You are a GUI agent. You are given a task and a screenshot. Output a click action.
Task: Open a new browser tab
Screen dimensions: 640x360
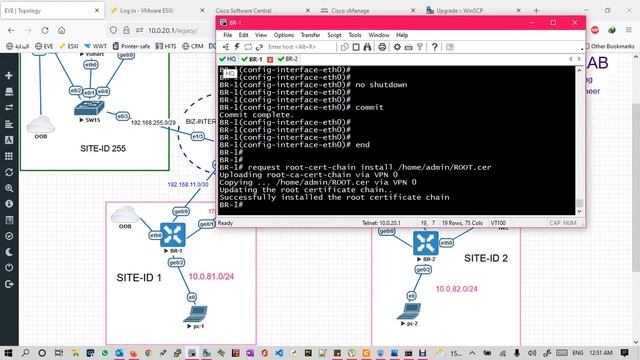[536, 11]
